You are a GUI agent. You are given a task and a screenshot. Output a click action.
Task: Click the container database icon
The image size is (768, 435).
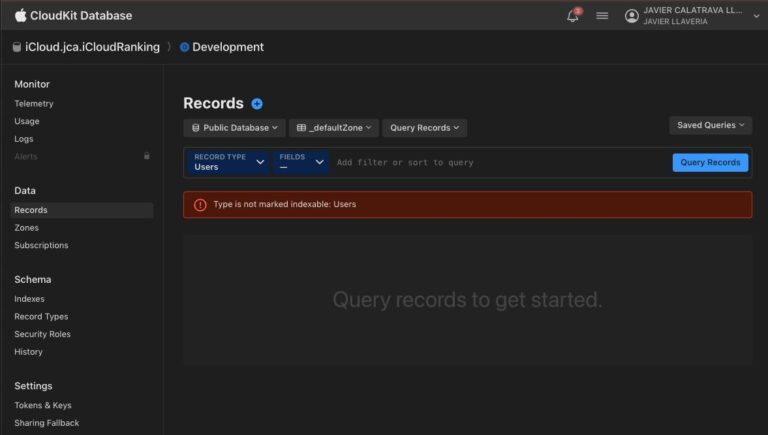[x=17, y=47]
